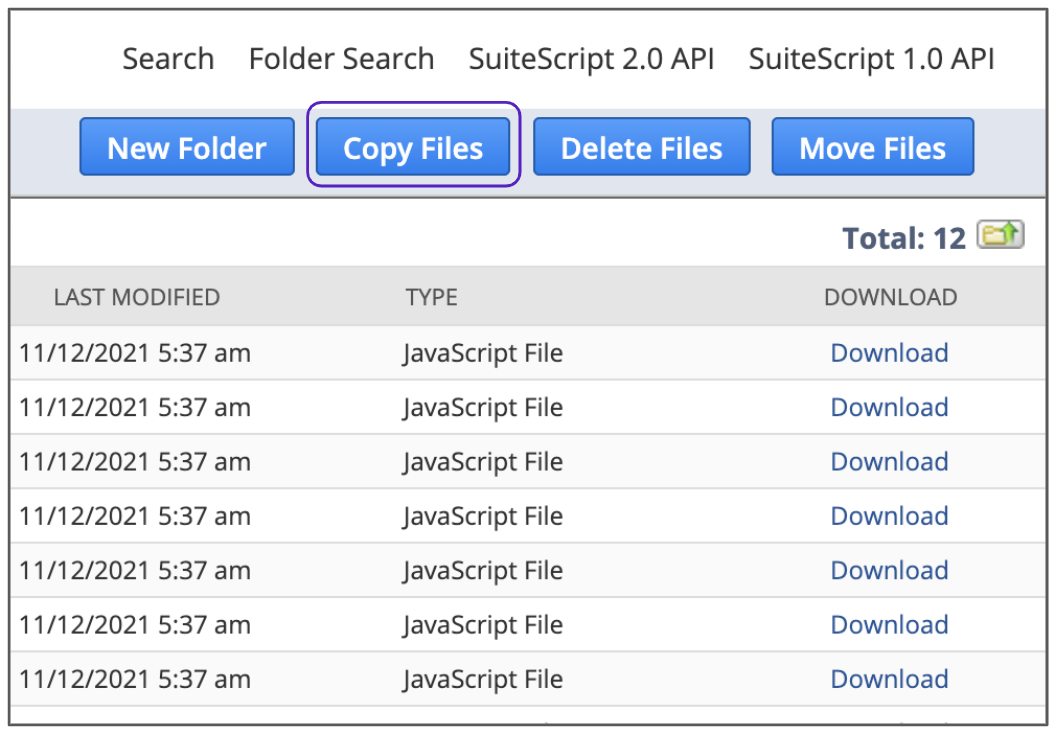Open Folder Search from the top navigation
Image resolution: width=1060 pixels, height=734 pixels.
pyautogui.click(x=341, y=59)
